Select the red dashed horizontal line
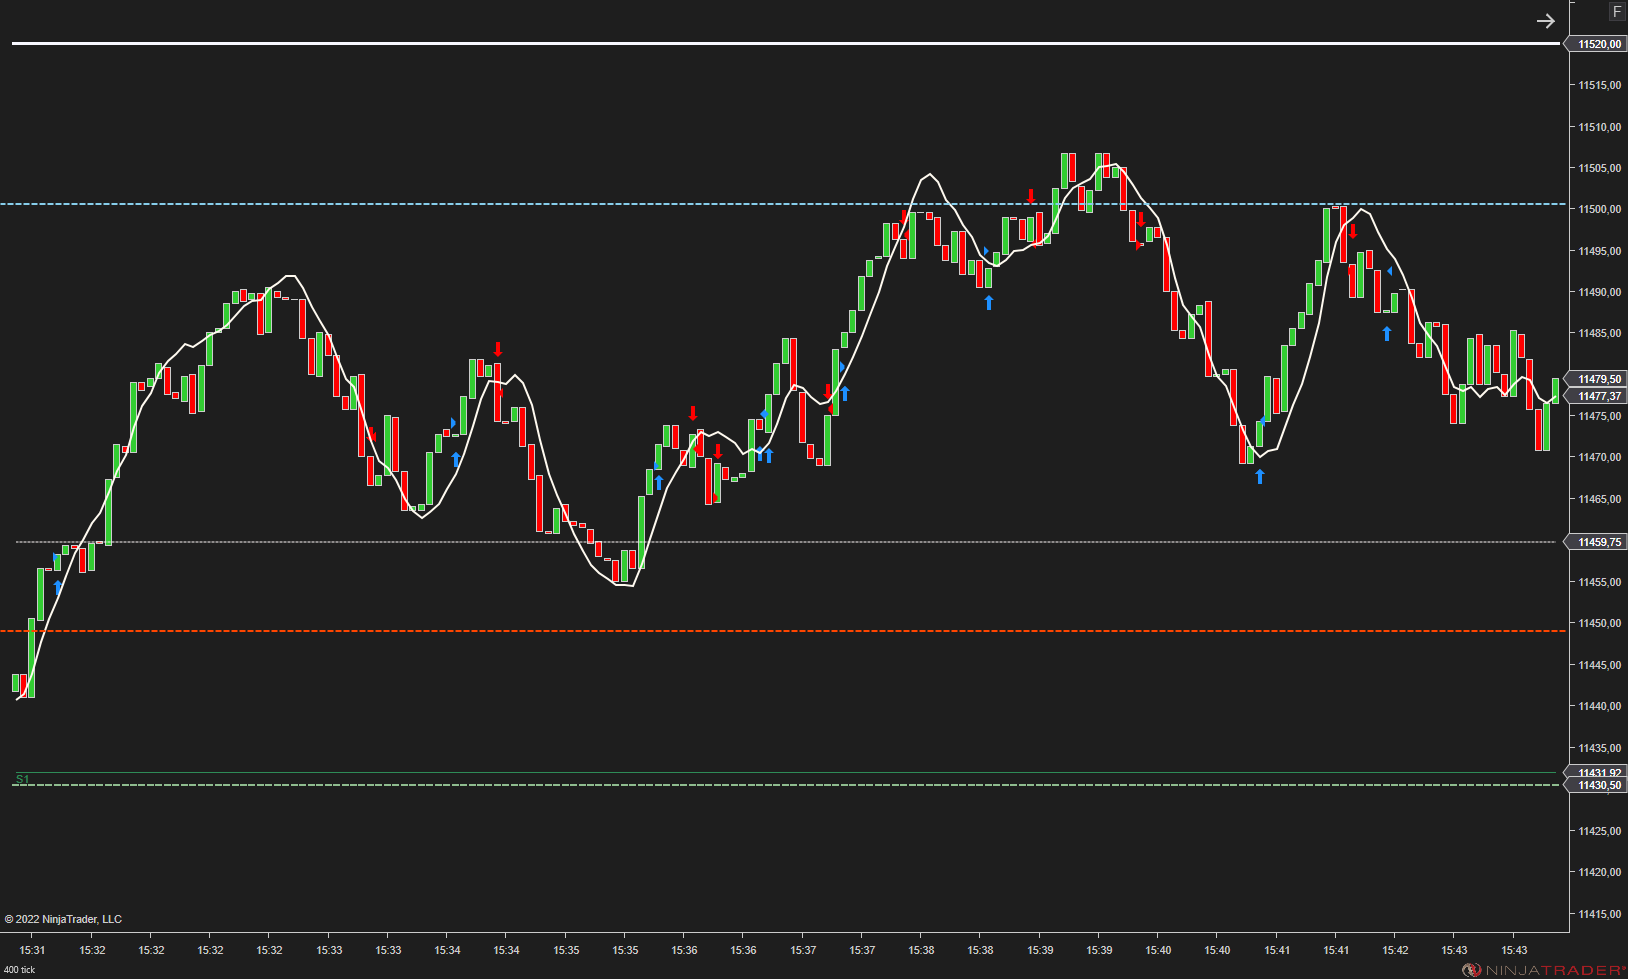 click(784, 631)
